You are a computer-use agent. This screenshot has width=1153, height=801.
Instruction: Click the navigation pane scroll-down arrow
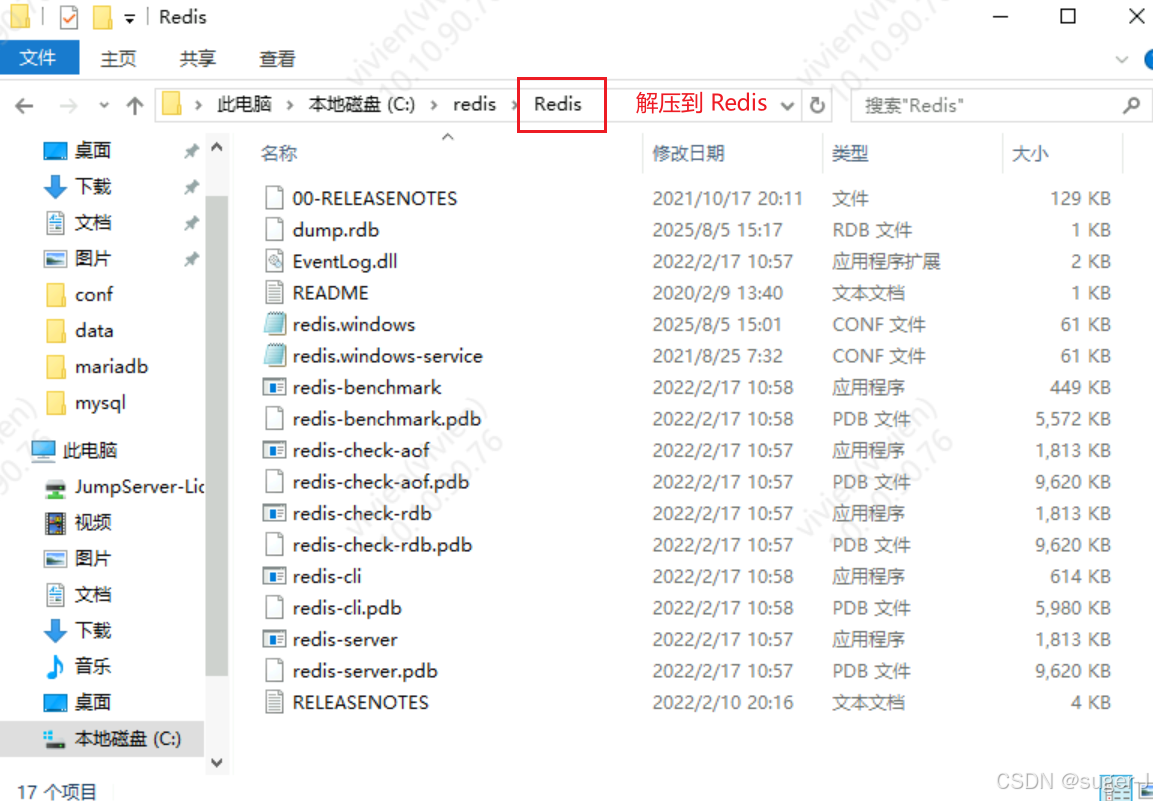217,763
